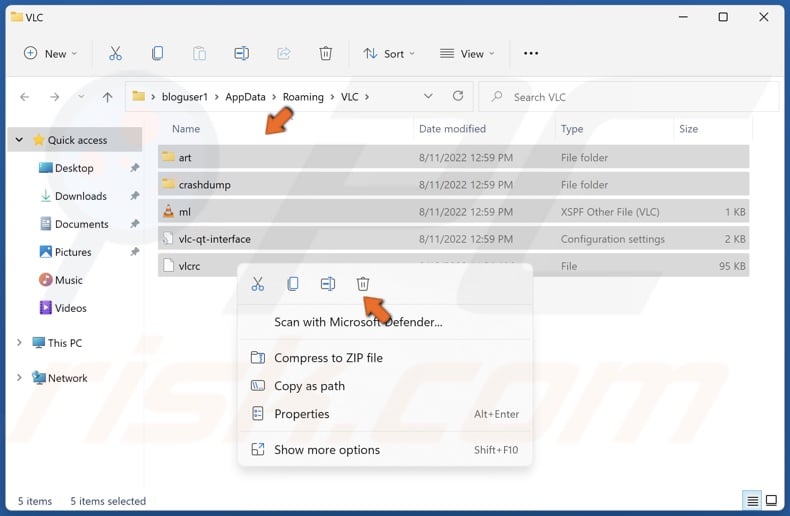Click VLC in the address breadcrumb
The width and height of the screenshot is (790, 516).
pos(349,97)
